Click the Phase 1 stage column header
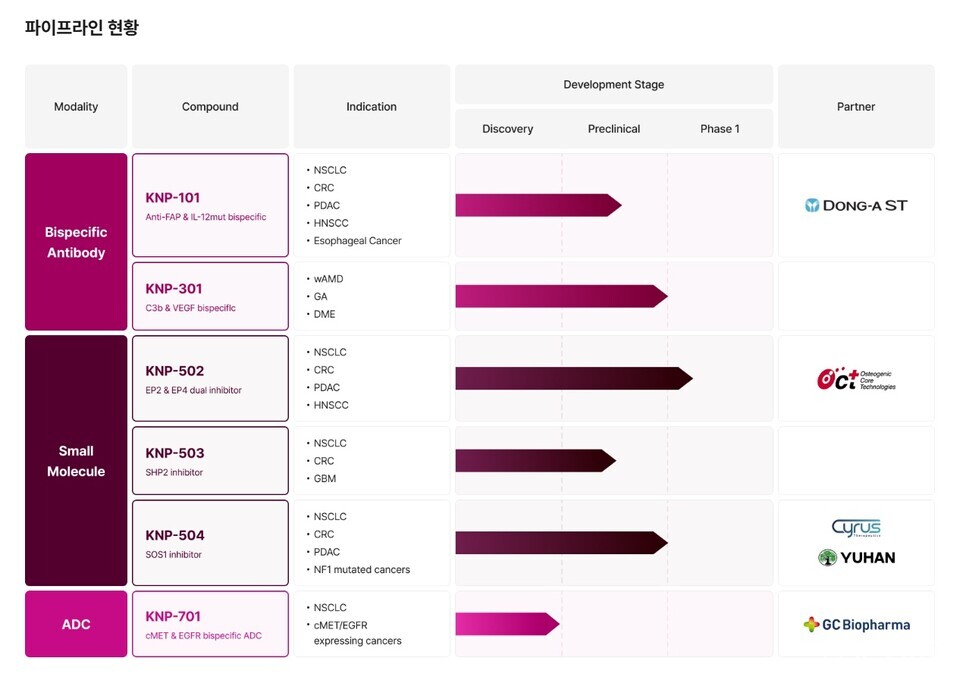Image resolution: width=960 pixels, height=680 pixels. click(x=720, y=129)
